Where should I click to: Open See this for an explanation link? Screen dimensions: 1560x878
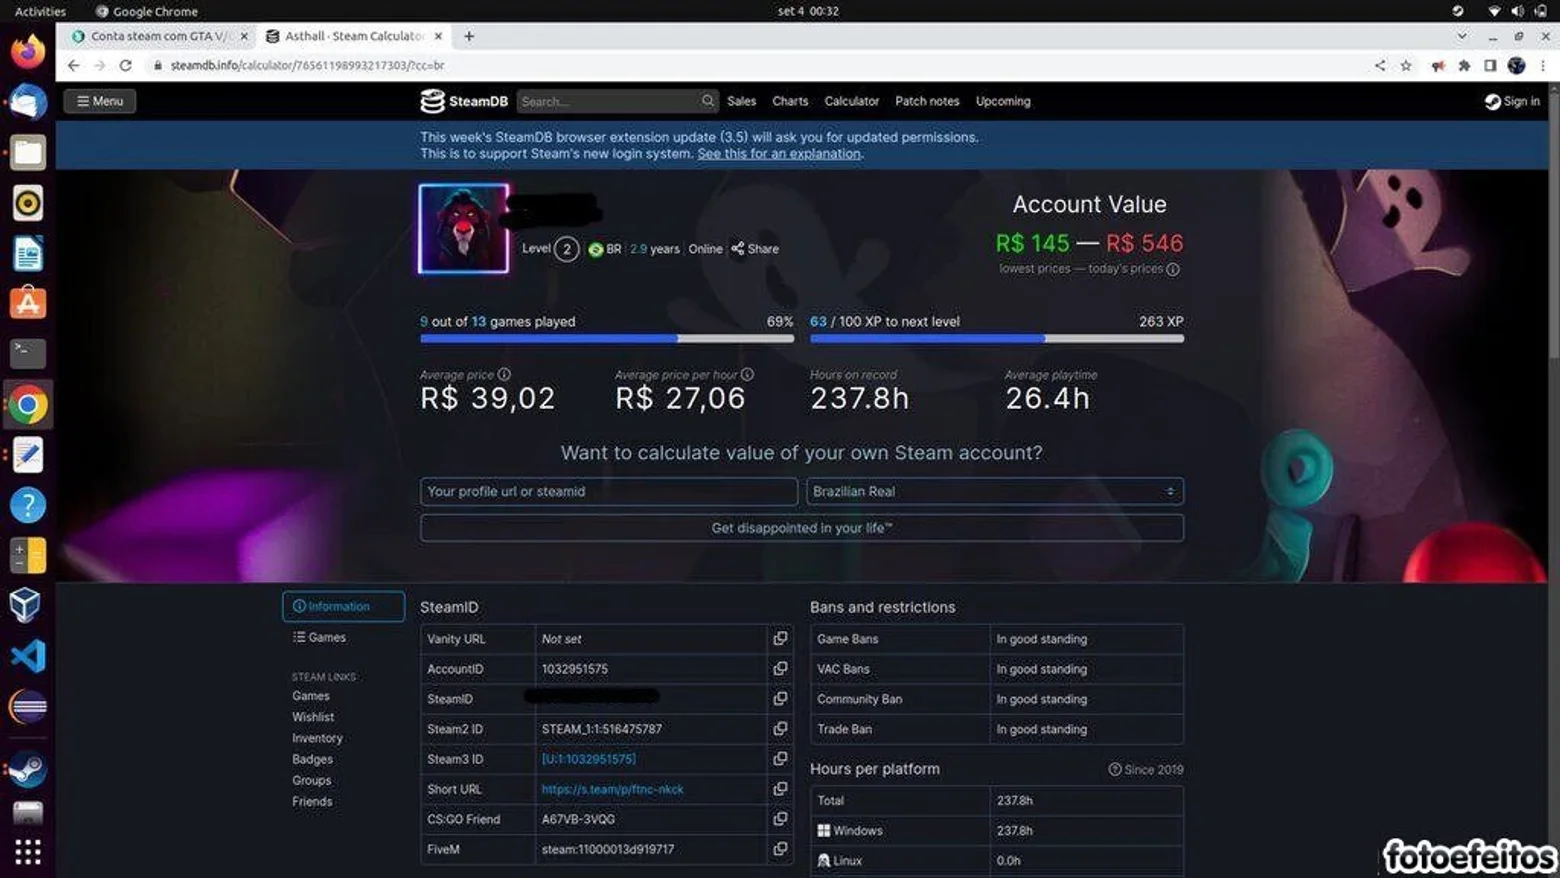click(779, 154)
